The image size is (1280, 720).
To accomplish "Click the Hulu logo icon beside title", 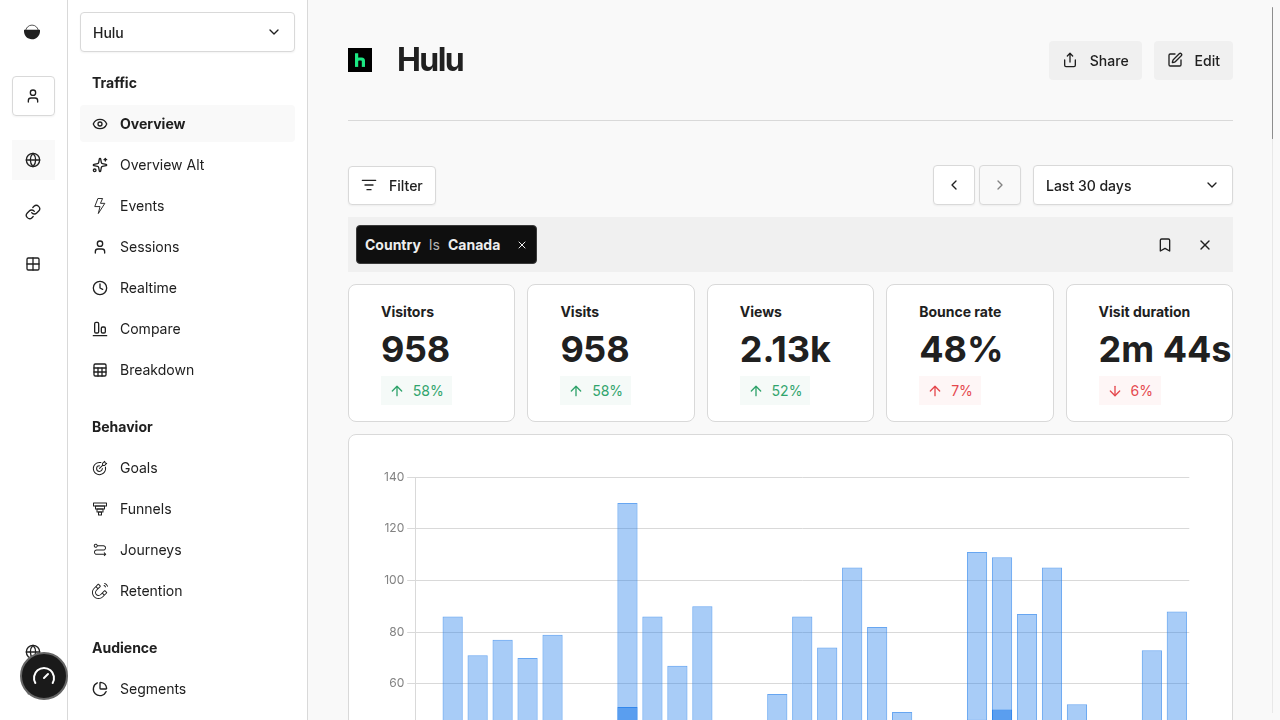I will click(x=360, y=60).
